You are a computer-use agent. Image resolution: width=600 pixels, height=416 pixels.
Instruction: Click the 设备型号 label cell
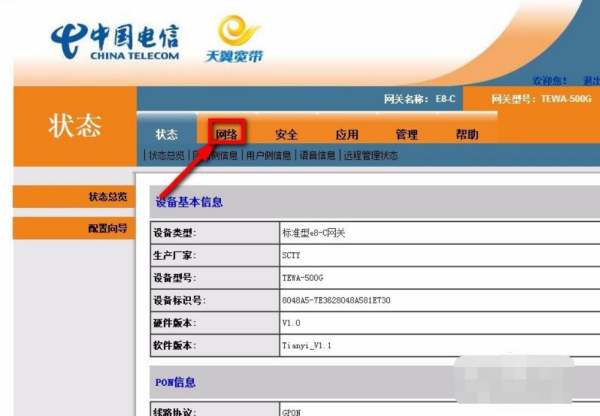click(x=215, y=278)
